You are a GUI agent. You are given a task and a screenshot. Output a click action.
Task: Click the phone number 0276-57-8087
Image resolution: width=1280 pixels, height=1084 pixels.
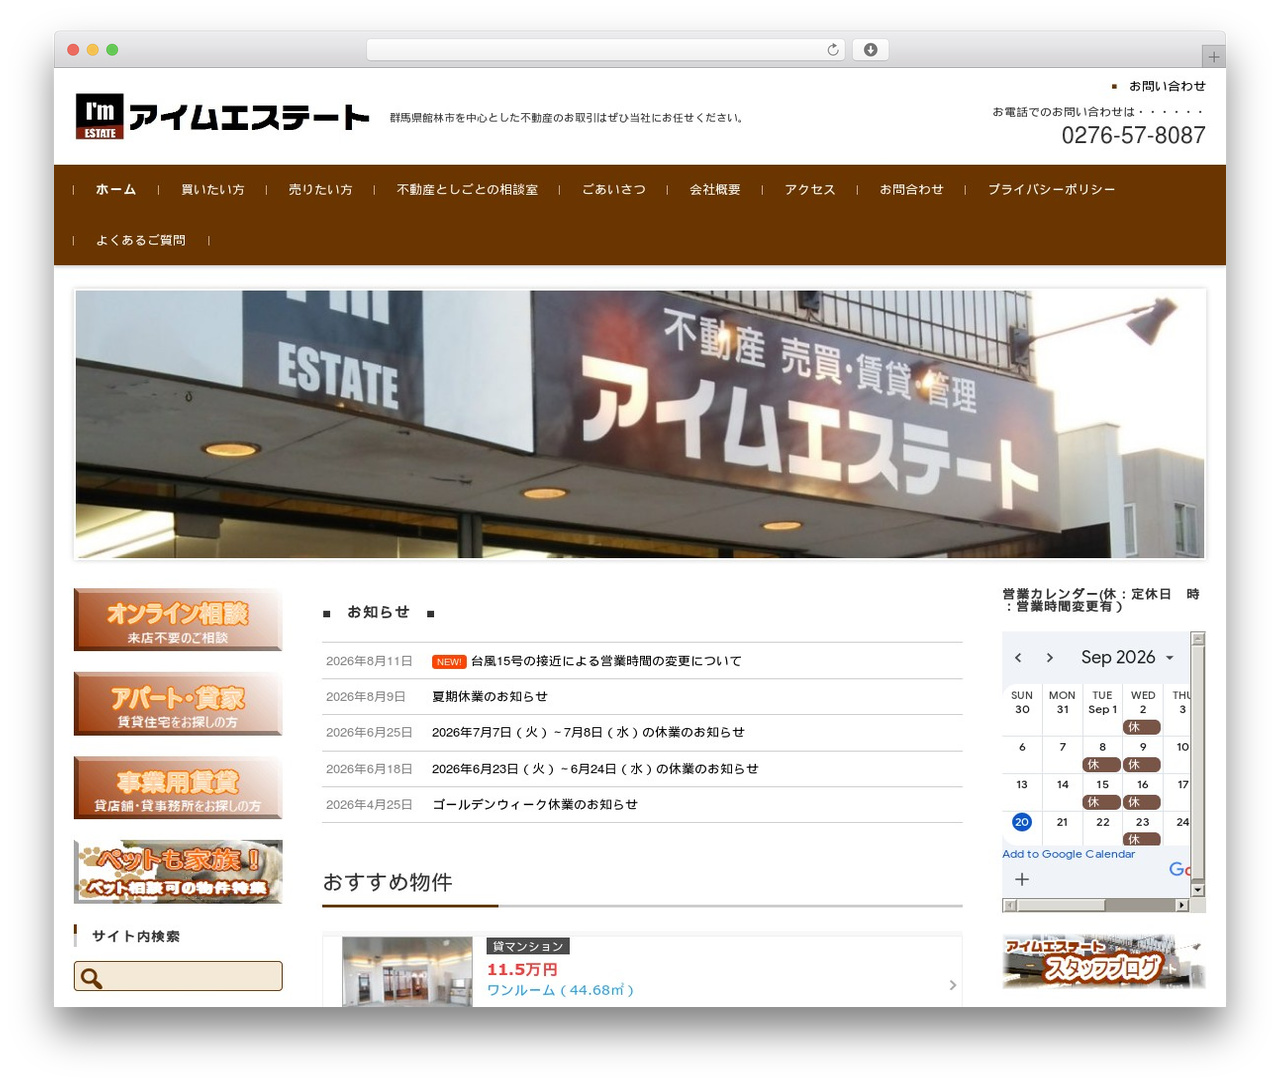(1133, 135)
